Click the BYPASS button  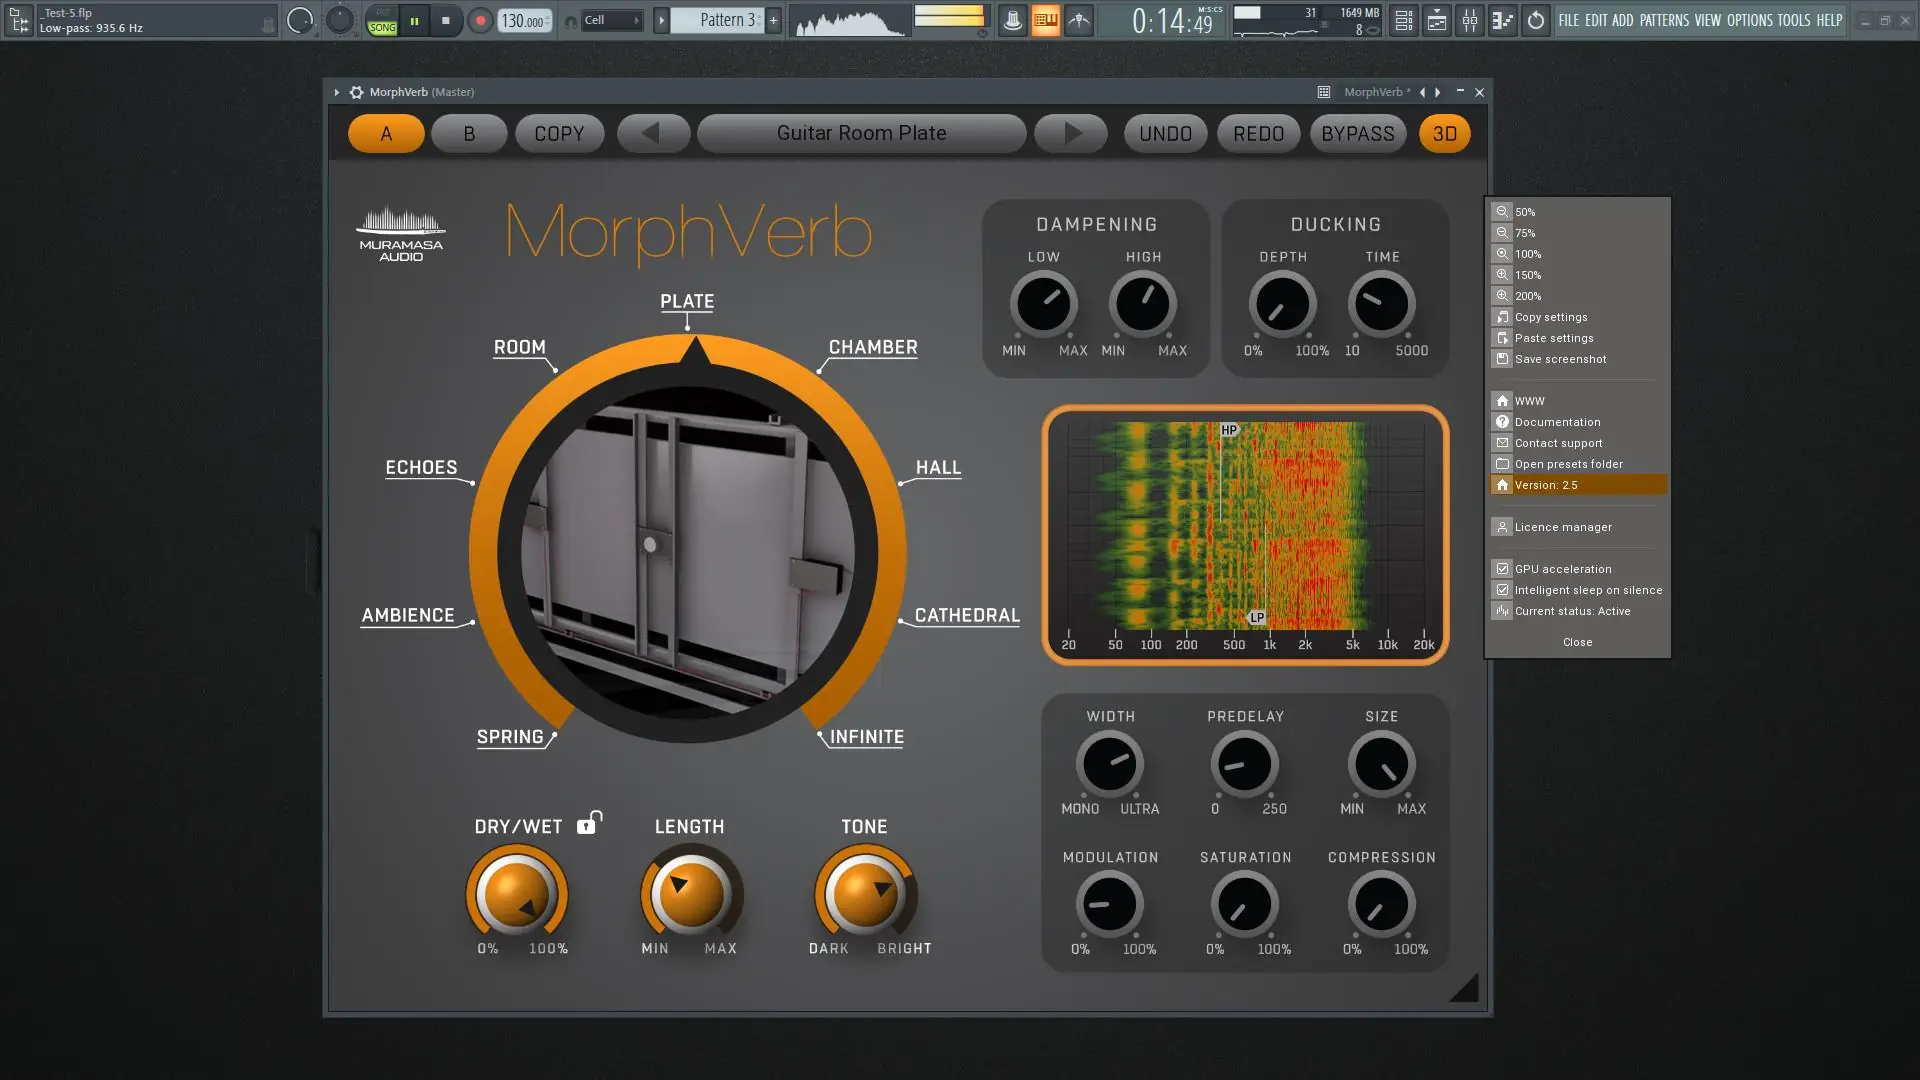point(1357,133)
